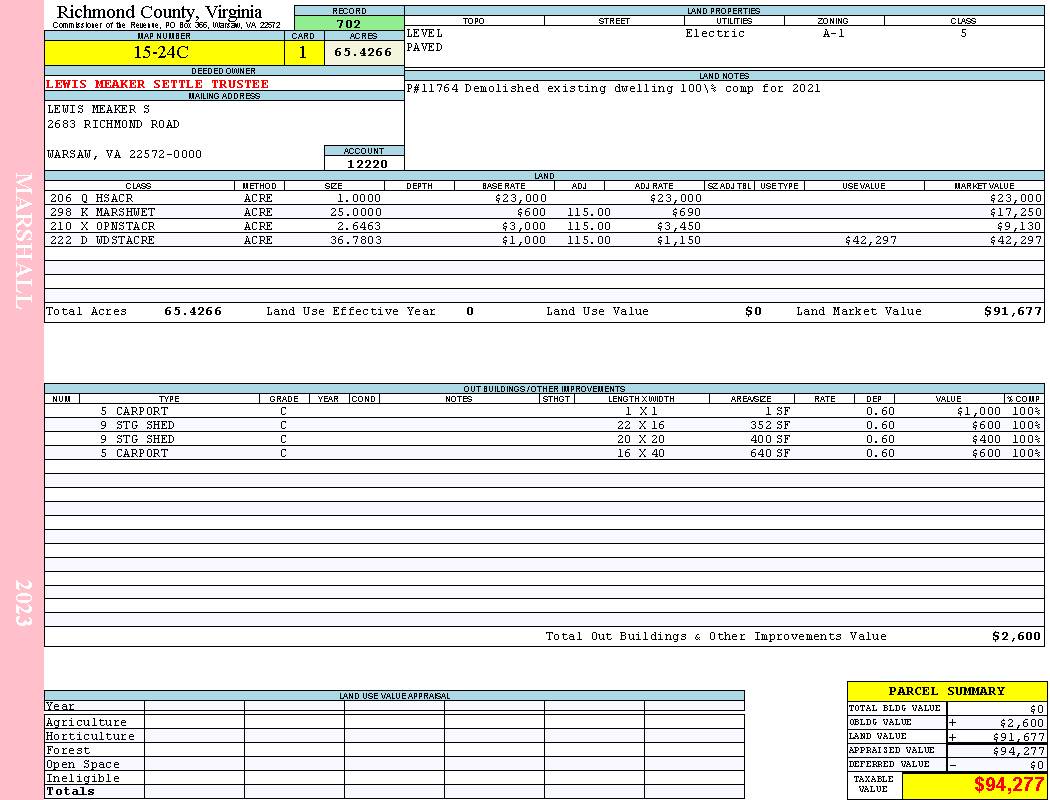
Task: Click the card number 1
Action: tap(303, 52)
